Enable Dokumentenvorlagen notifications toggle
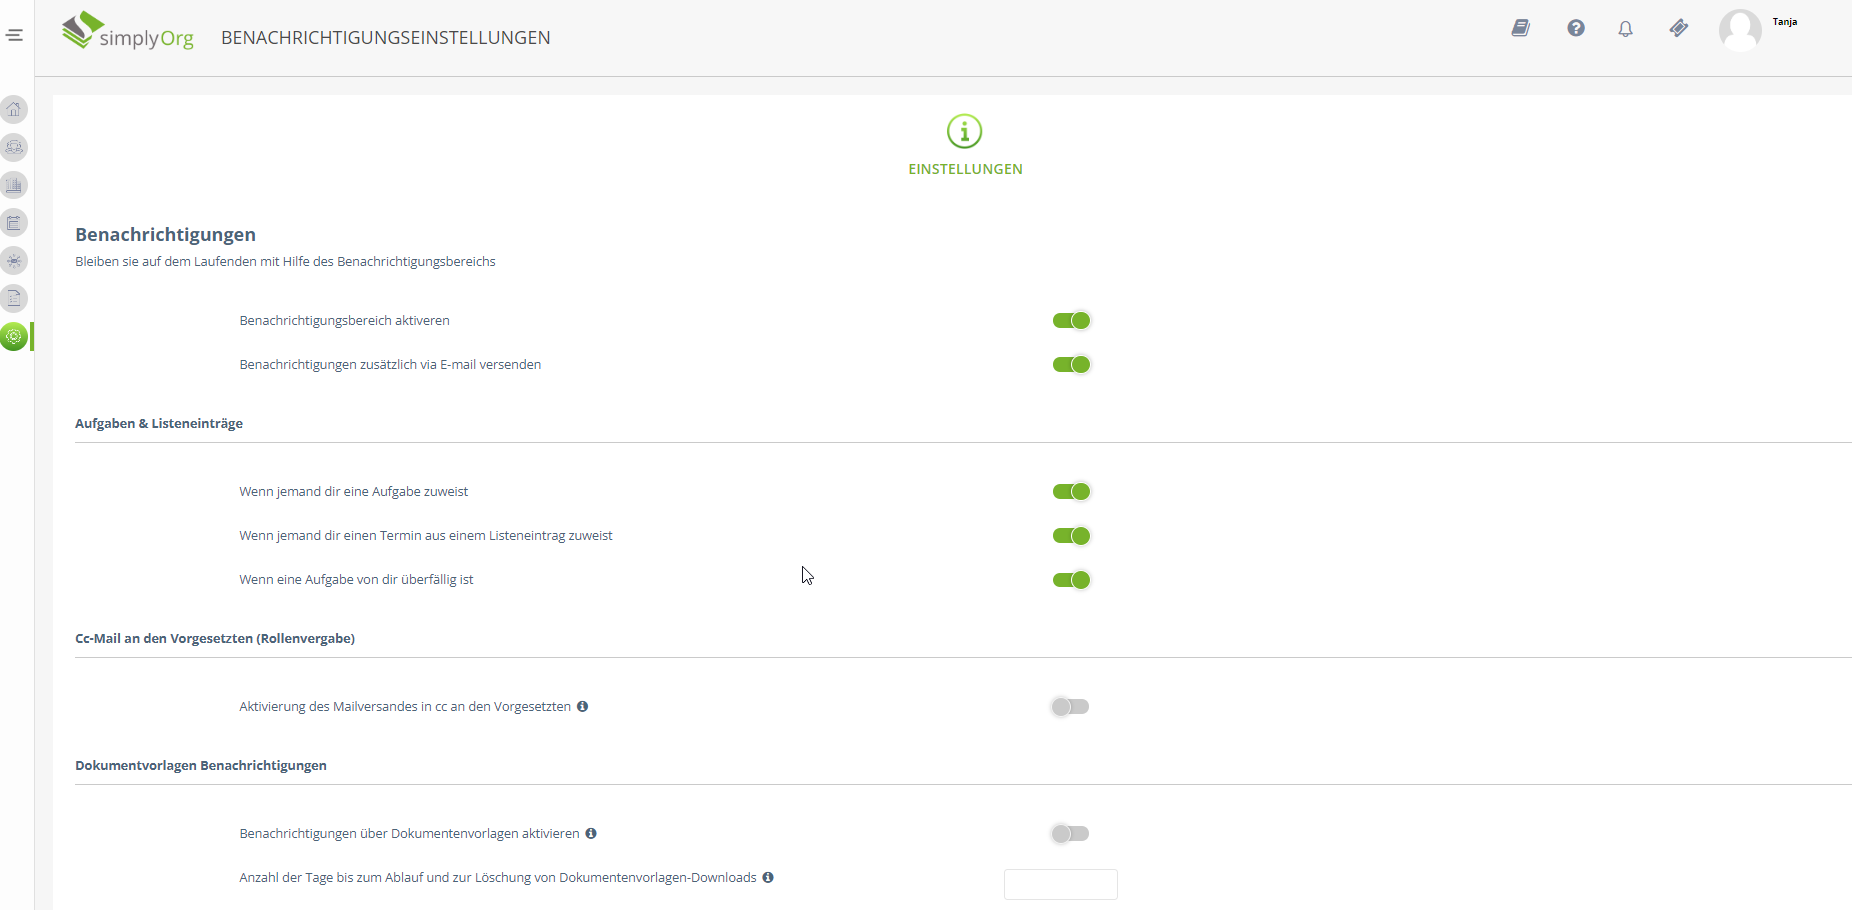The width and height of the screenshot is (1852, 910). point(1070,834)
